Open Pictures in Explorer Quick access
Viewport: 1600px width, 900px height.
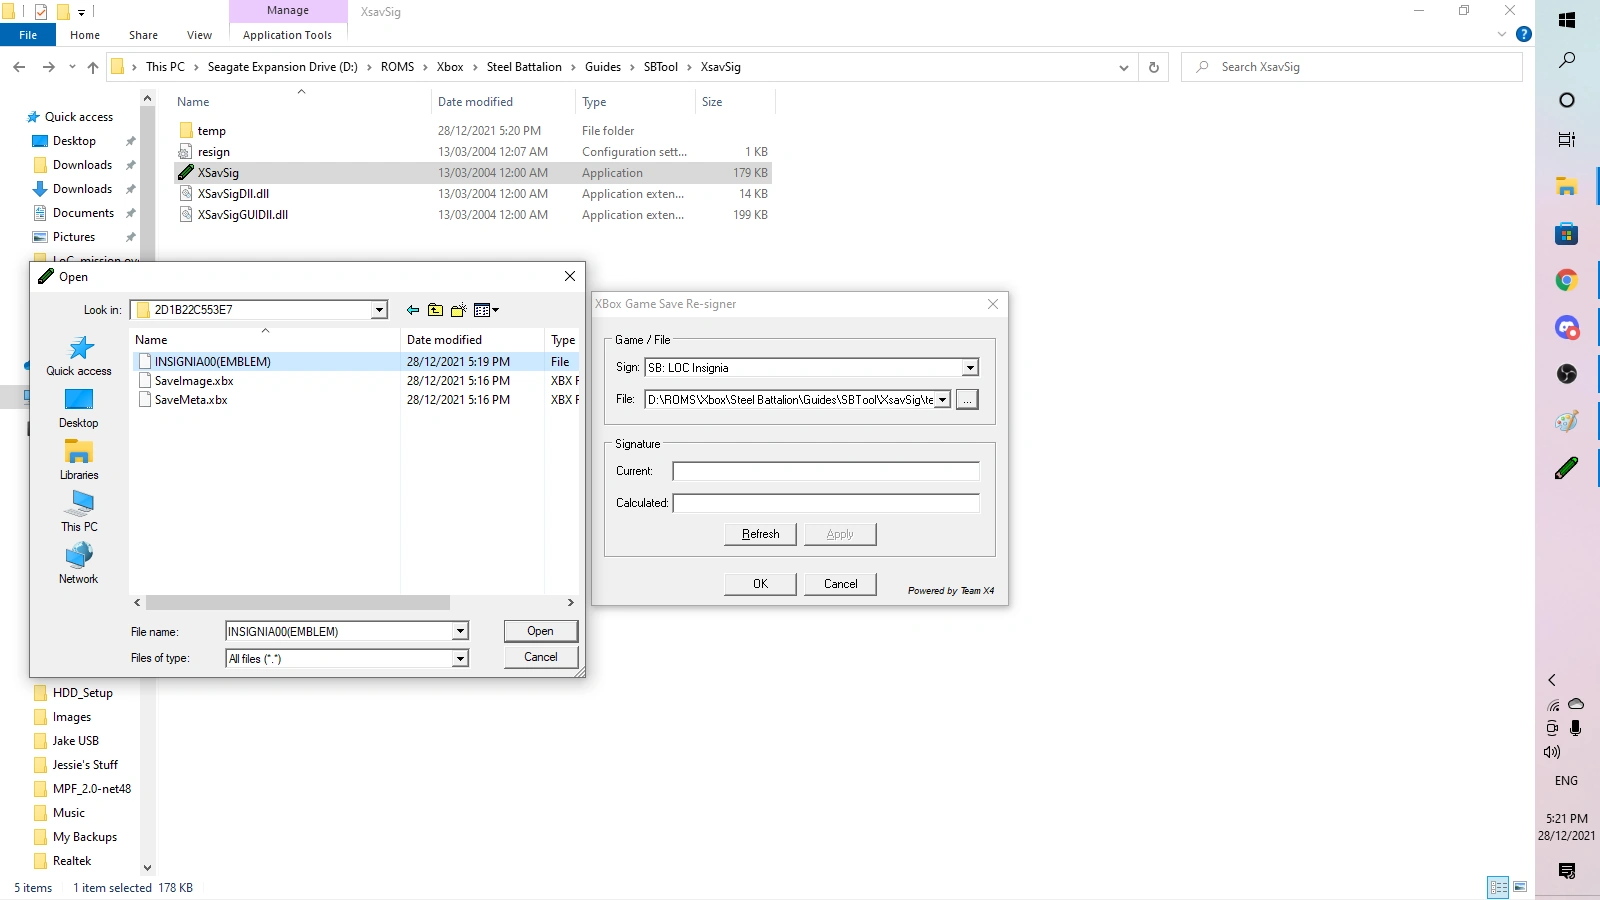pos(74,237)
